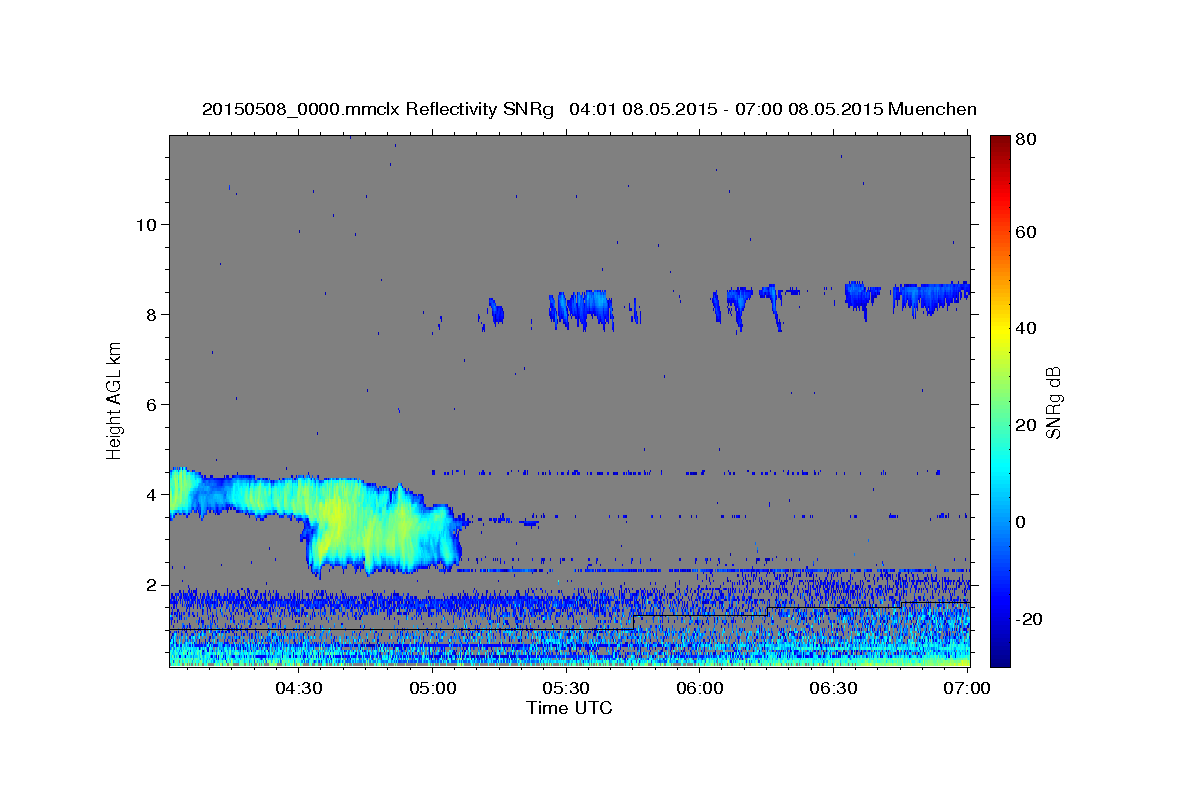
Task: Click the plot title text
Action: [589, 109]
